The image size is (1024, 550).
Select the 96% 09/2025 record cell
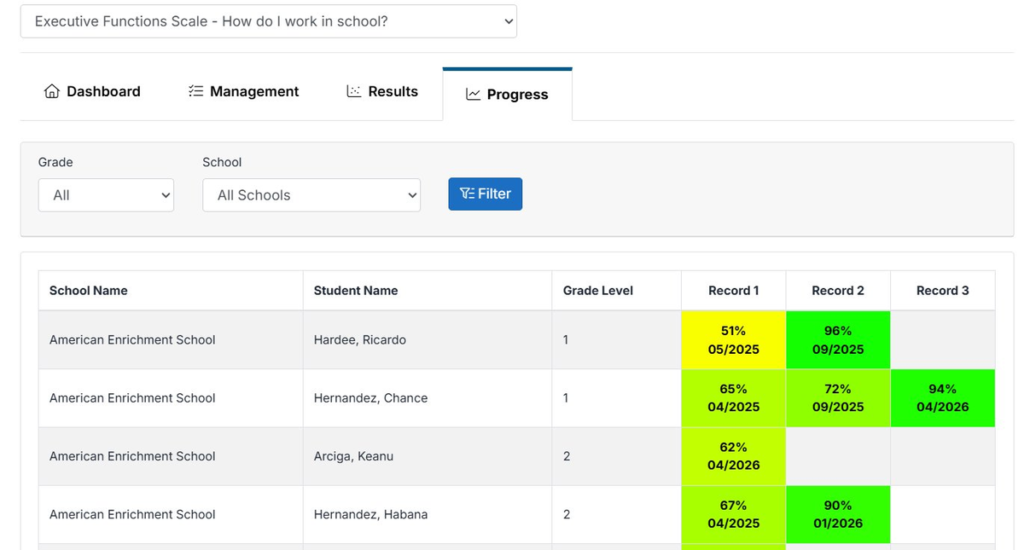pos(838,340)
